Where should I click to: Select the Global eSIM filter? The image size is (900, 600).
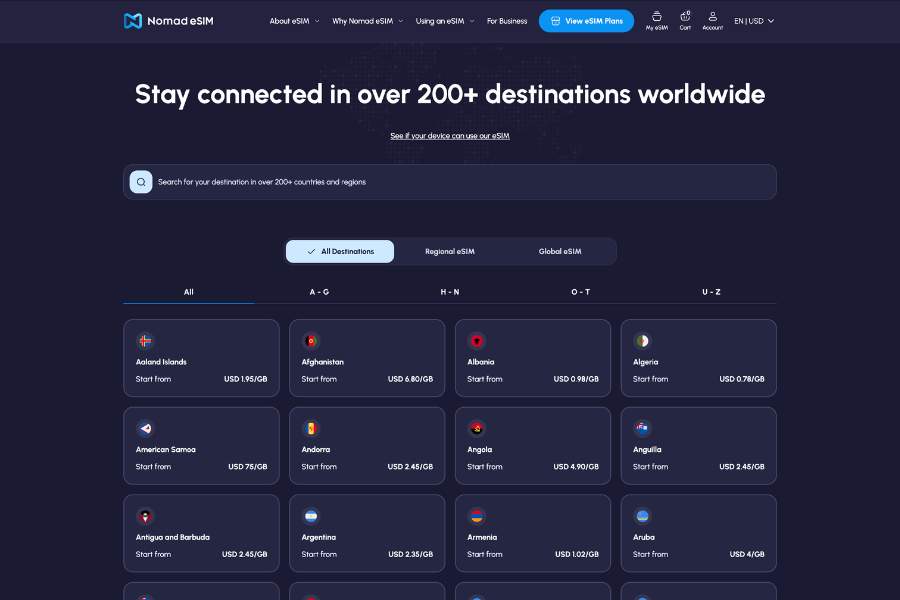pos(560,251)
